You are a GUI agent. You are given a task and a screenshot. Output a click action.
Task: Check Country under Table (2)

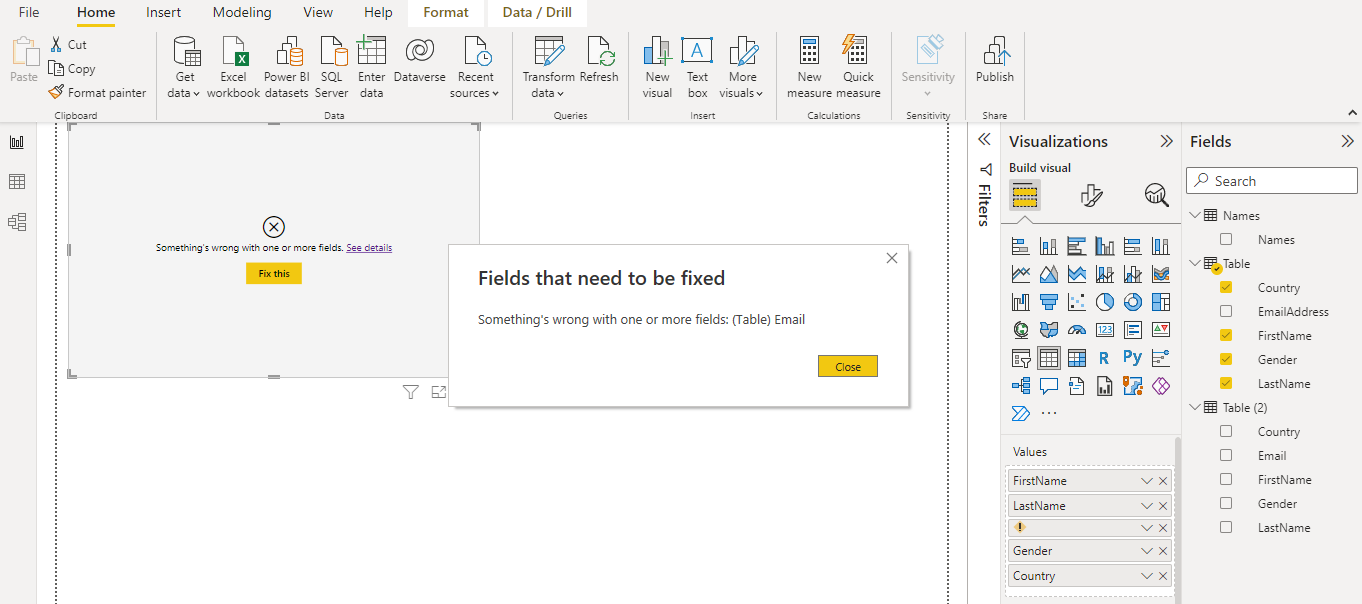click(x=1226, y=431)
